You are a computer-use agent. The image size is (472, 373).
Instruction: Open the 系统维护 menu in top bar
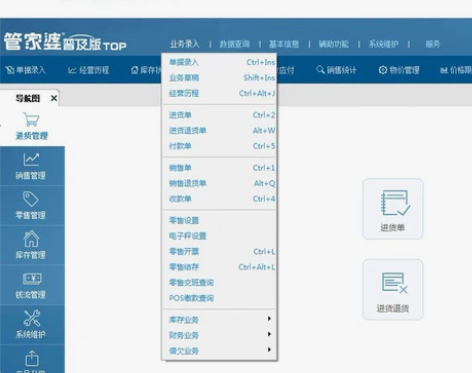coord(383,44)
